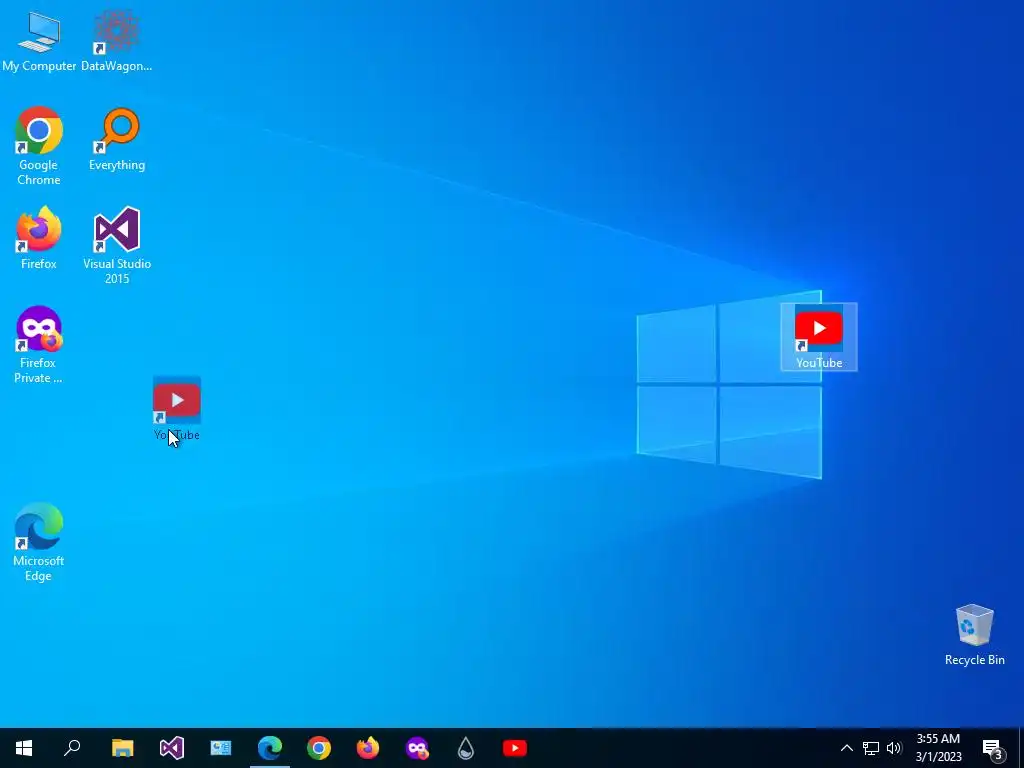Select the DataWagon desktop shortcut
The image size is (1024, 768).
point(116,40)
